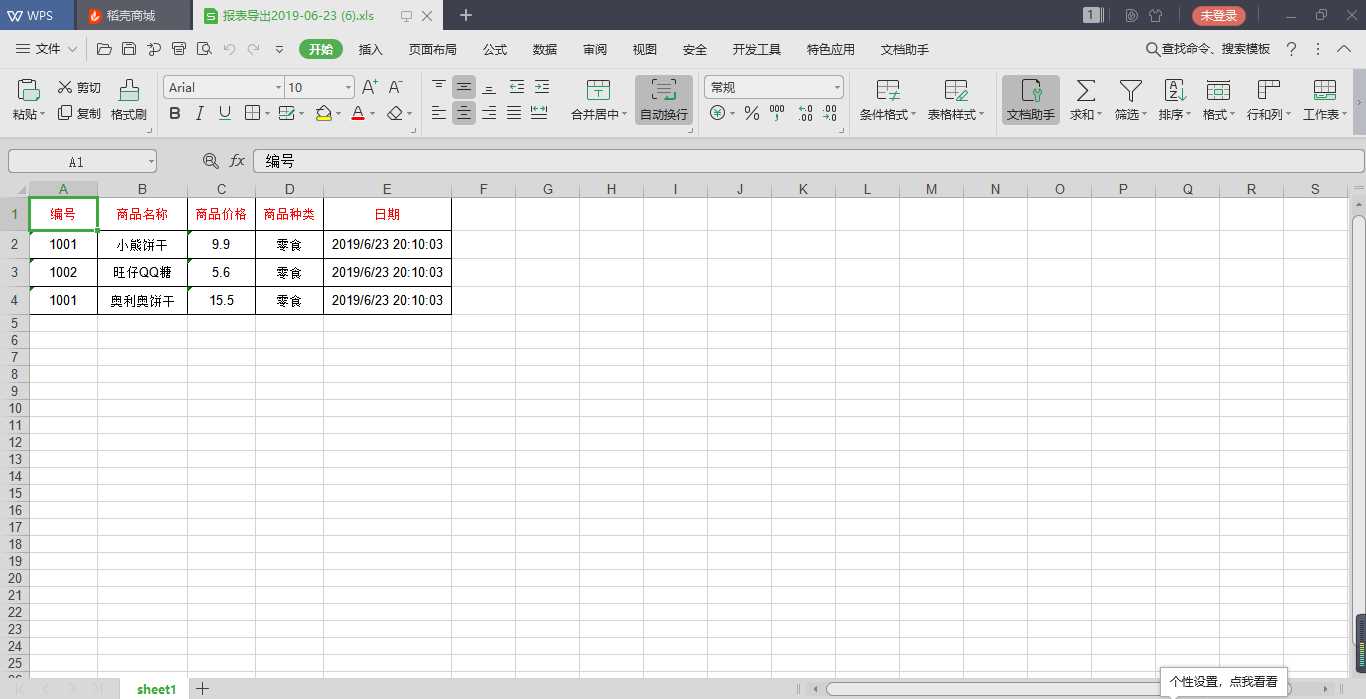Click the 复制 copy button
This screenshot has height=699, width=1366.
coord(79,114)
